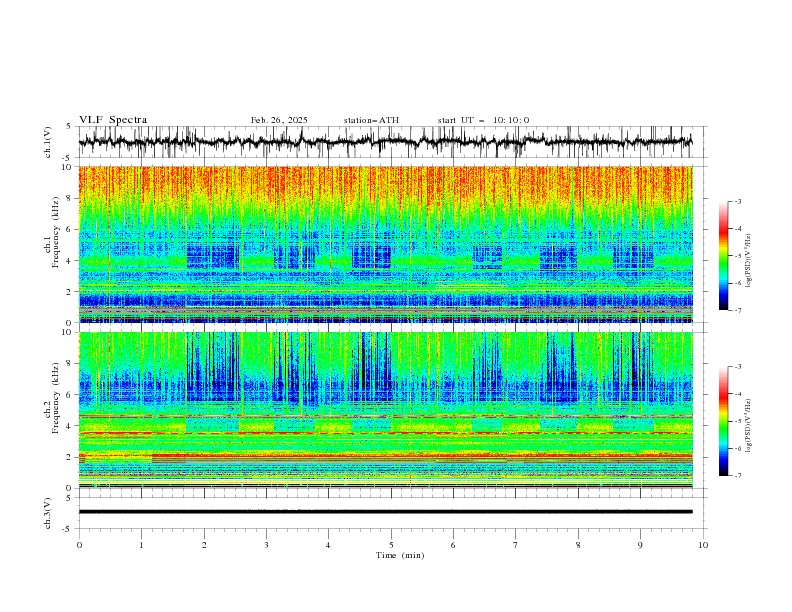Click the ch.1 color bar's log(PSD) label
Screen dimensions: 792x612
[x=748, y=261]
